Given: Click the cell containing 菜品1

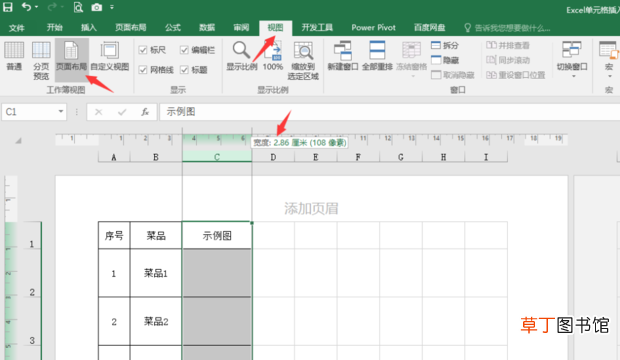Looking at the screenshot, I should tap(156, 273).
